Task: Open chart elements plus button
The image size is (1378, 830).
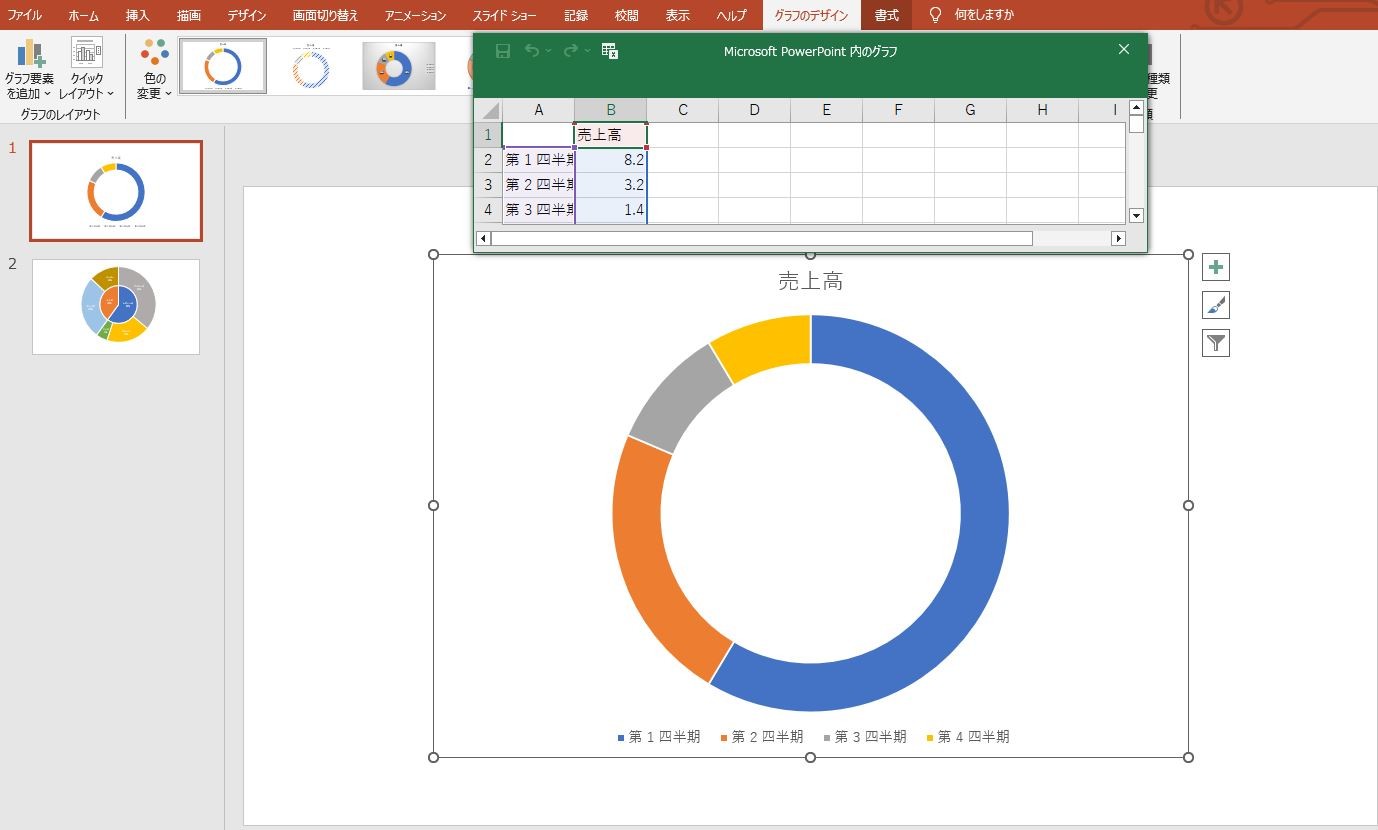Action: [1216, 267]
